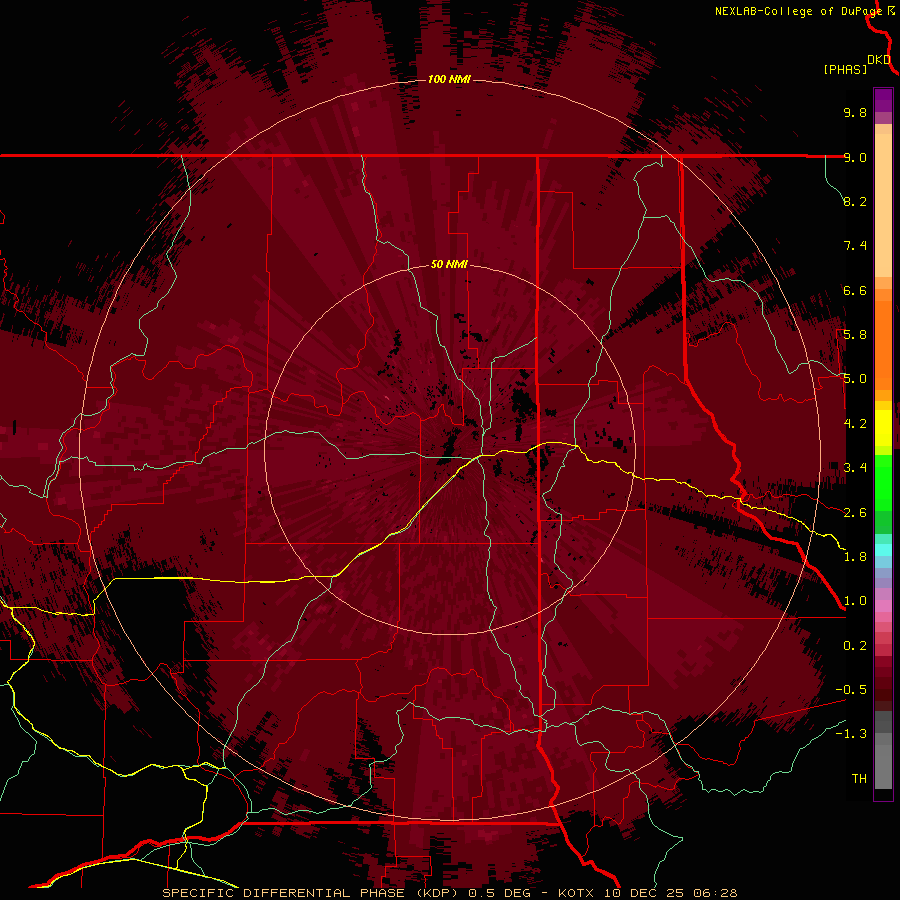Click the 4.2 scale value
This screenshot has height=900, width=900.
(x=855, y=424)
